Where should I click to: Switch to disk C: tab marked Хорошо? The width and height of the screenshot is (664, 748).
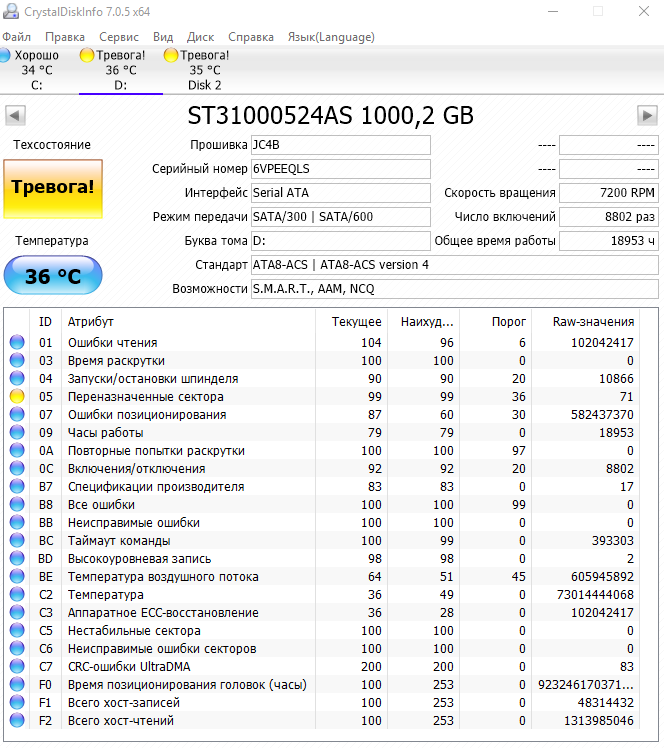point(36,70)
